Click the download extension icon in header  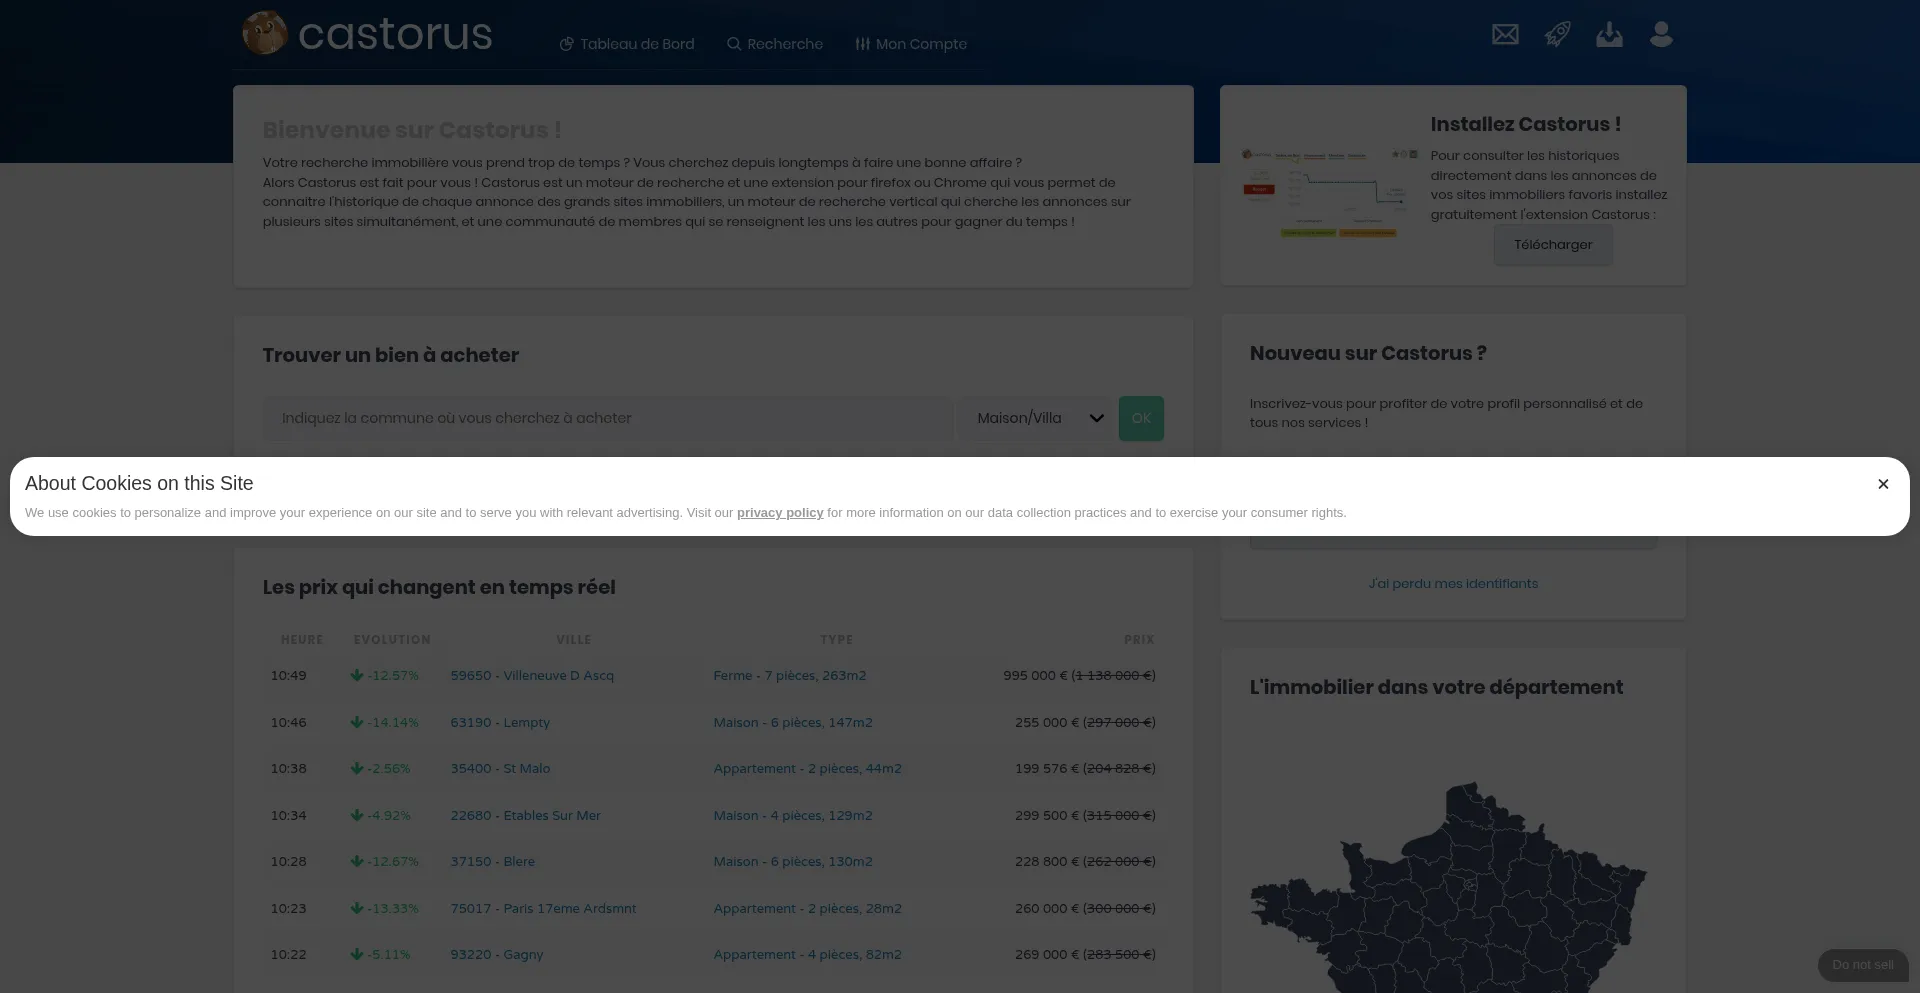[1609, 35]
